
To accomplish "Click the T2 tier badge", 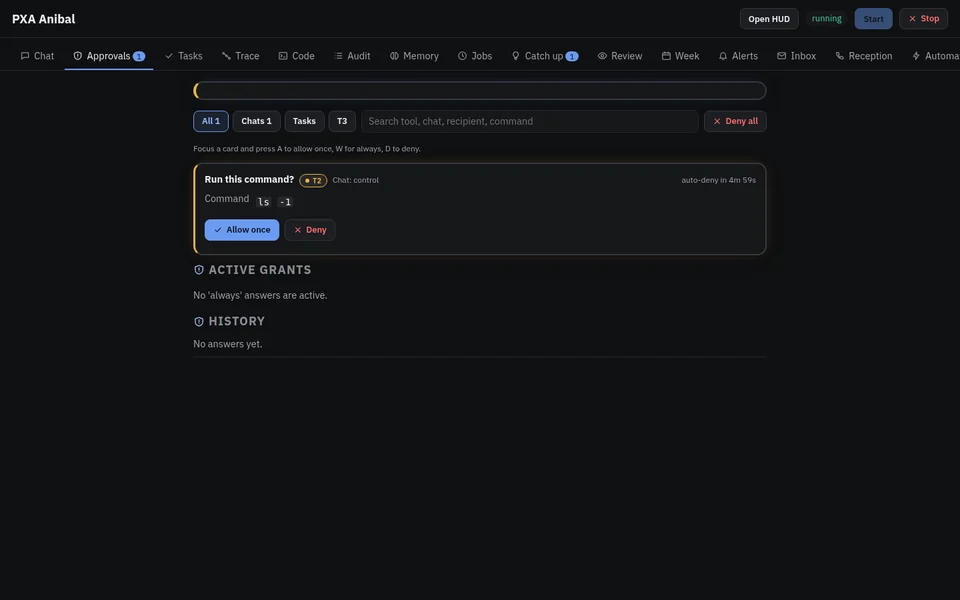I will click(x=313, y=181).
